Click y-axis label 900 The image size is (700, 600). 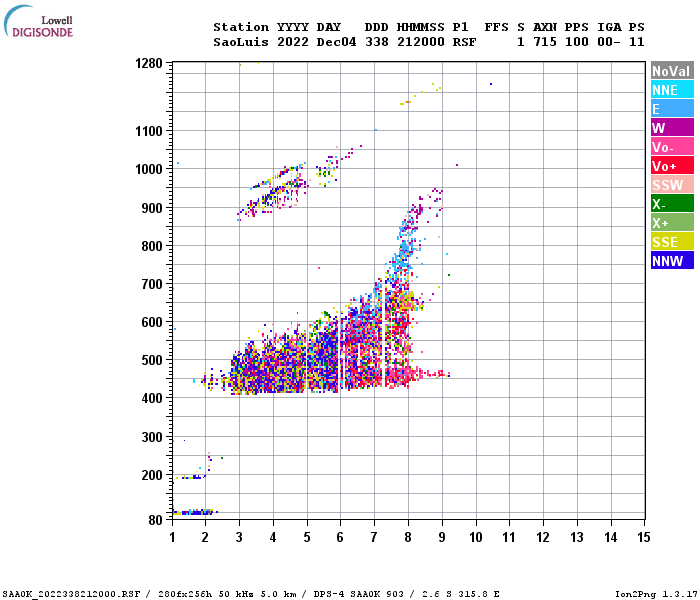(152, 208)
